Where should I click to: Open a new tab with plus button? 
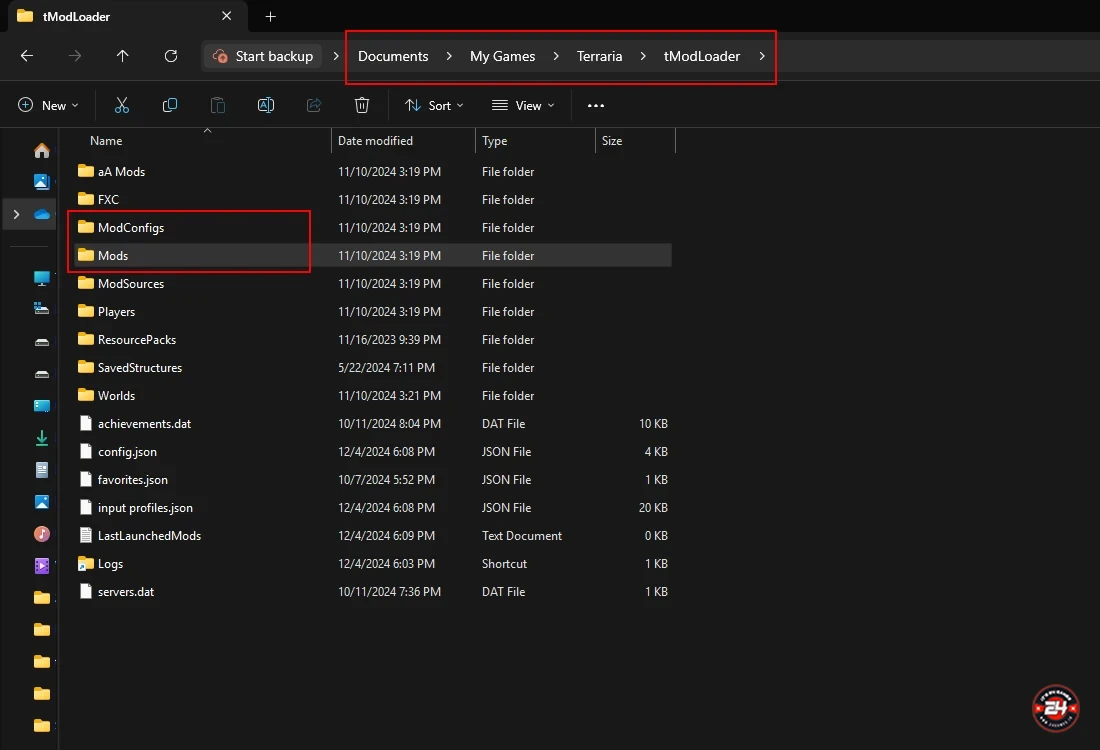point(270,16)
